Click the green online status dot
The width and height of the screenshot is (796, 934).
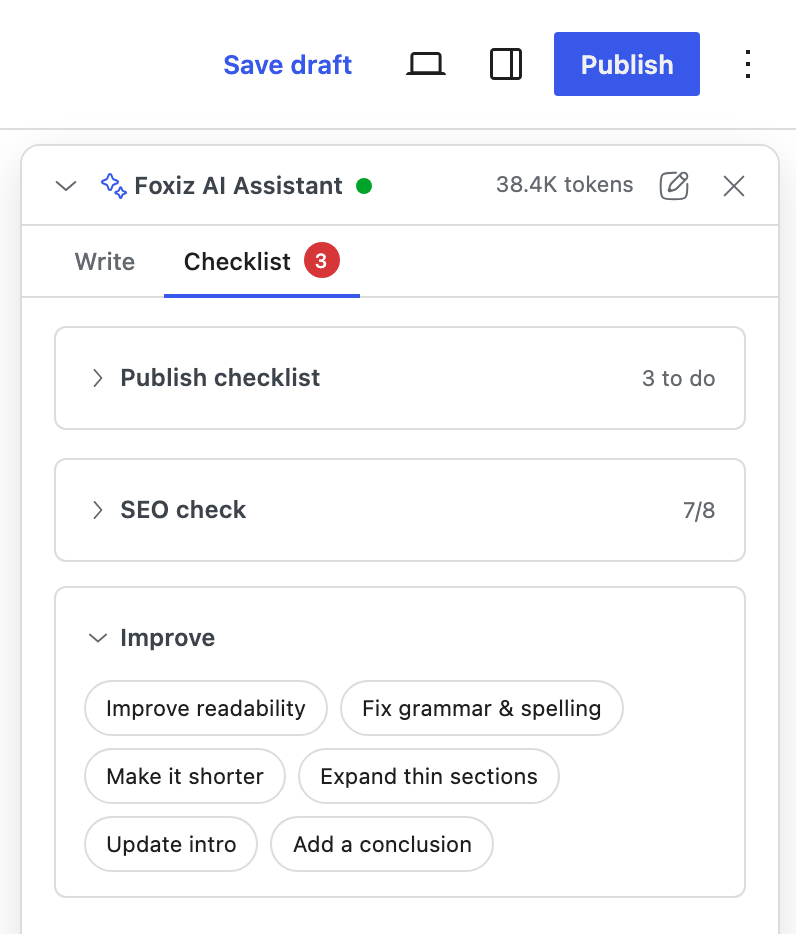coord(364,186)
